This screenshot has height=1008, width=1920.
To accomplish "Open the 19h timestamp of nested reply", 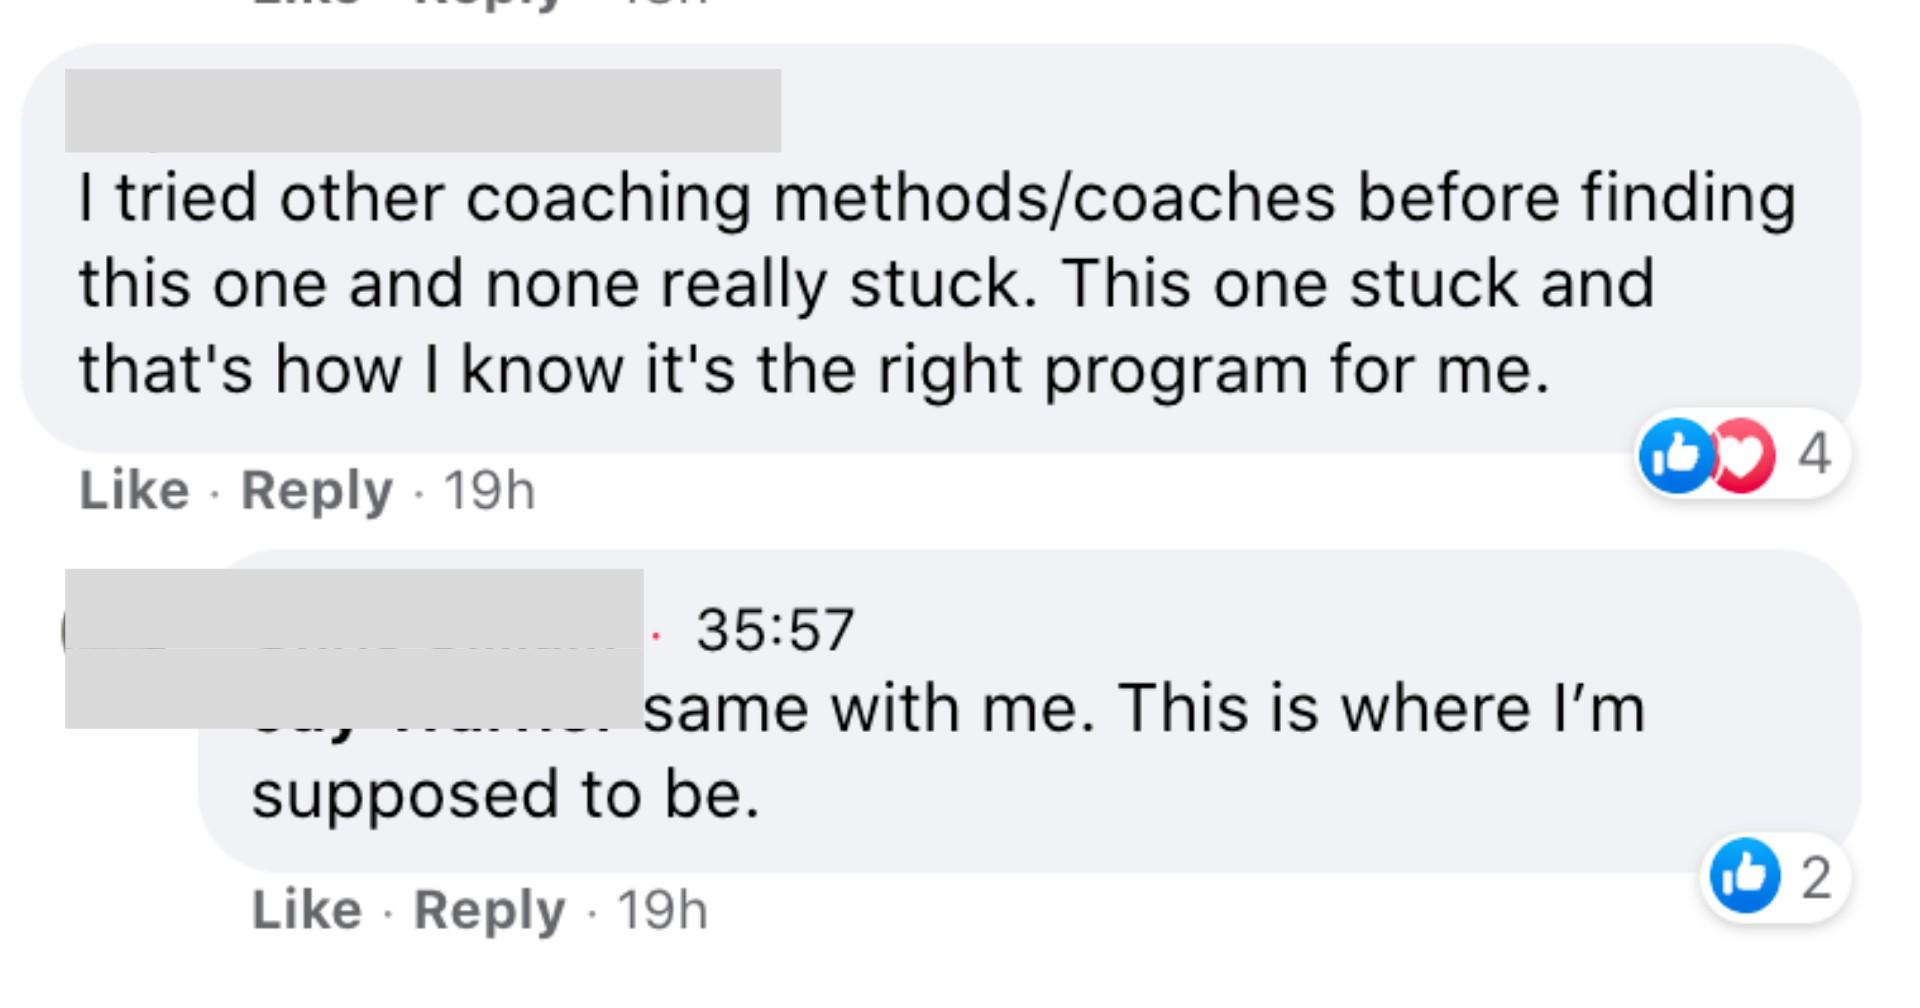I will pos(662,910).
